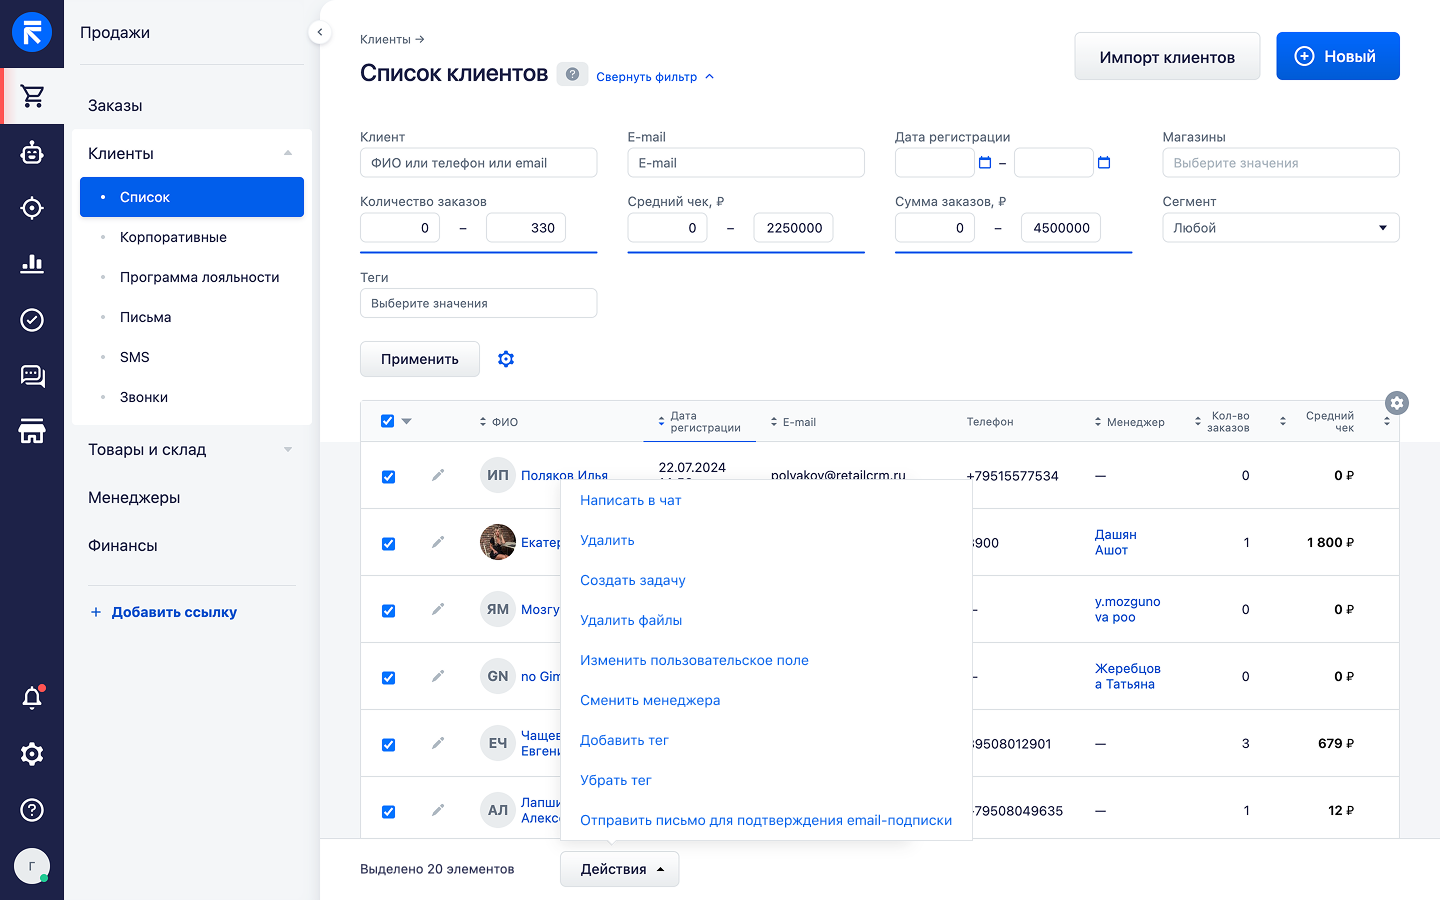Choose Добавить тег in the actions menu

click(x=624, y=740)
